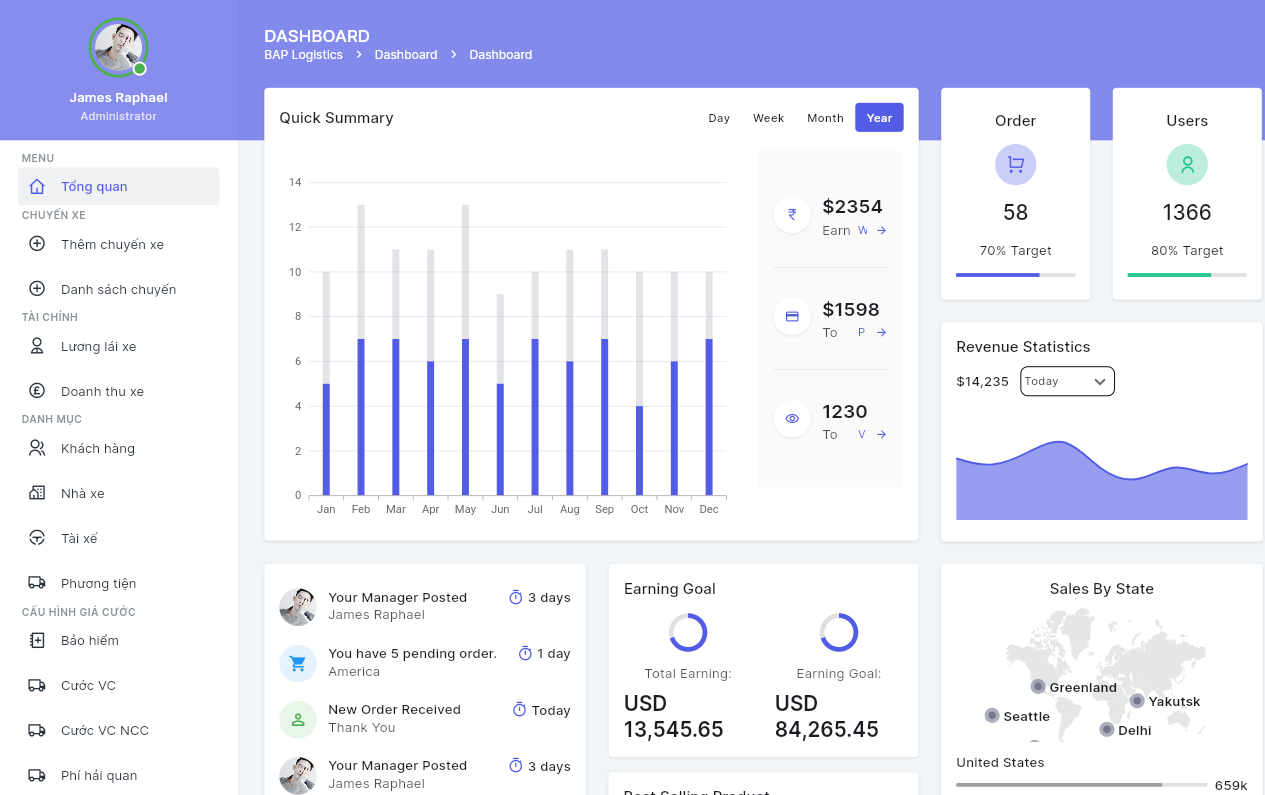Expand the arrow next to $1598 total
Image resolution: width=1265 pixels, height=795 pixels.
point(881,333)
